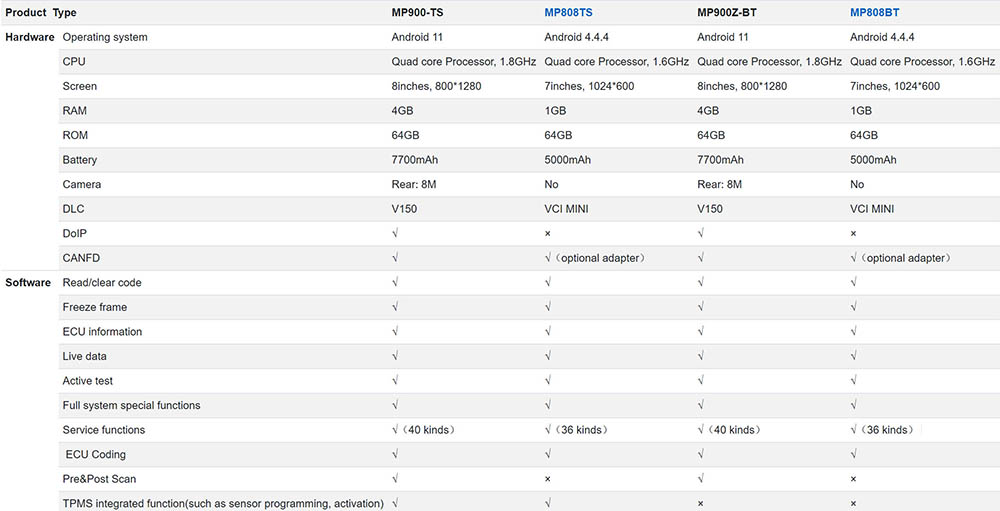Click the TPMS integrated function row label
The image size is (1000, 511).
pos(223,503)
